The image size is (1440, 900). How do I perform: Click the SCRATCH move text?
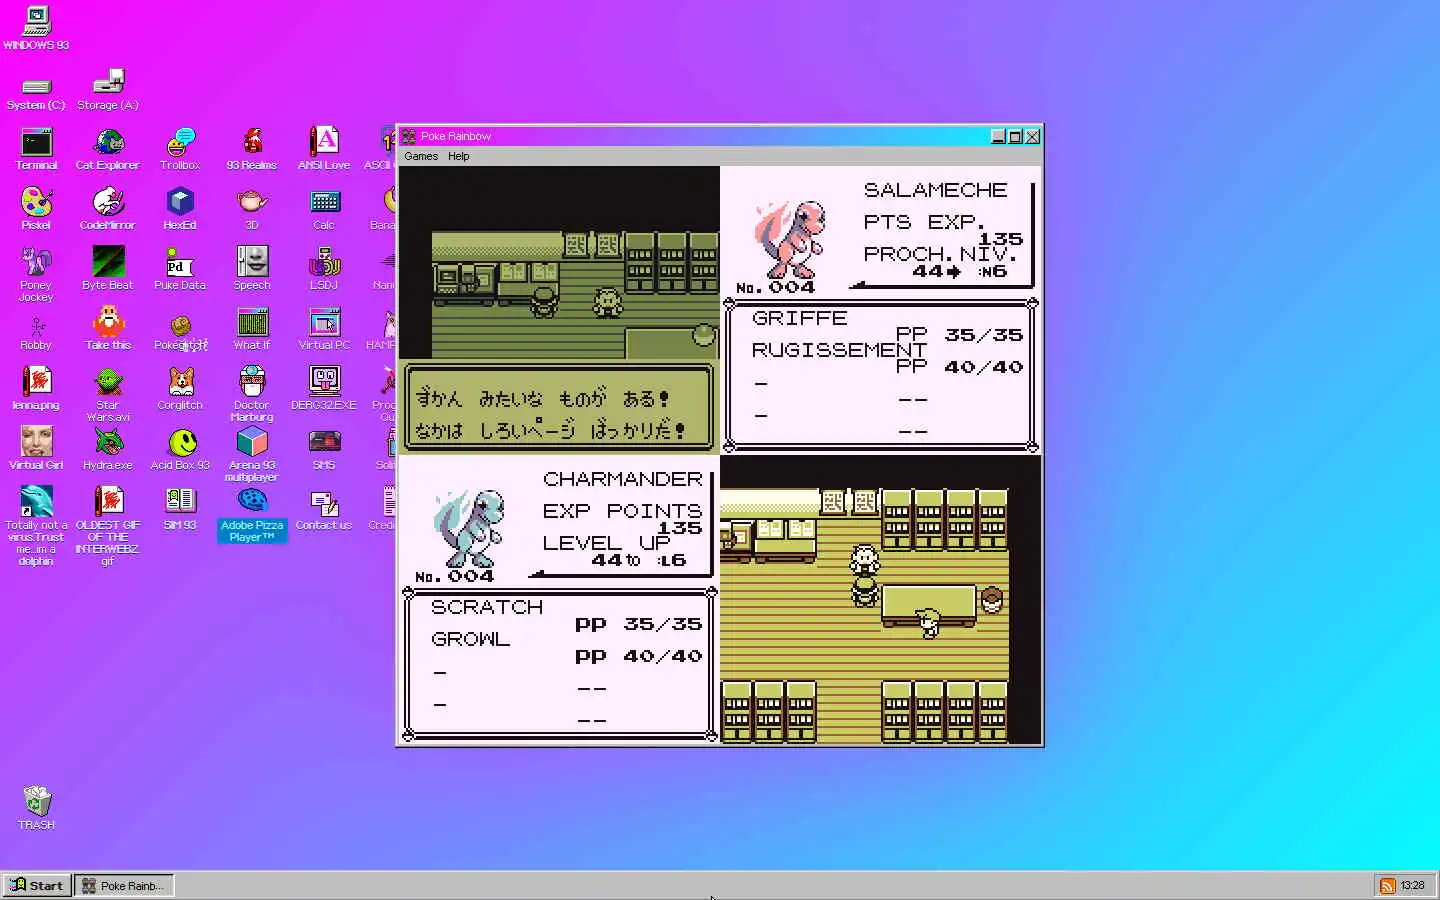click(x=487, y=607)
